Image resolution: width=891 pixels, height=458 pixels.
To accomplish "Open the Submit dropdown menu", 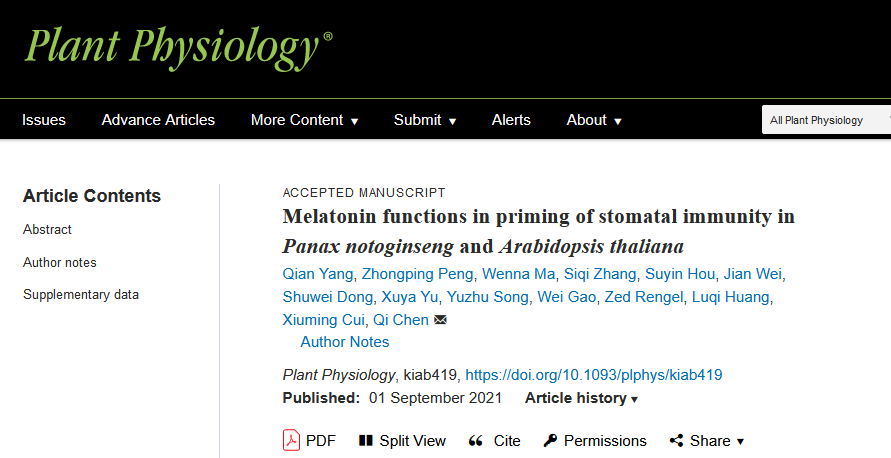I will pos(425,120).
